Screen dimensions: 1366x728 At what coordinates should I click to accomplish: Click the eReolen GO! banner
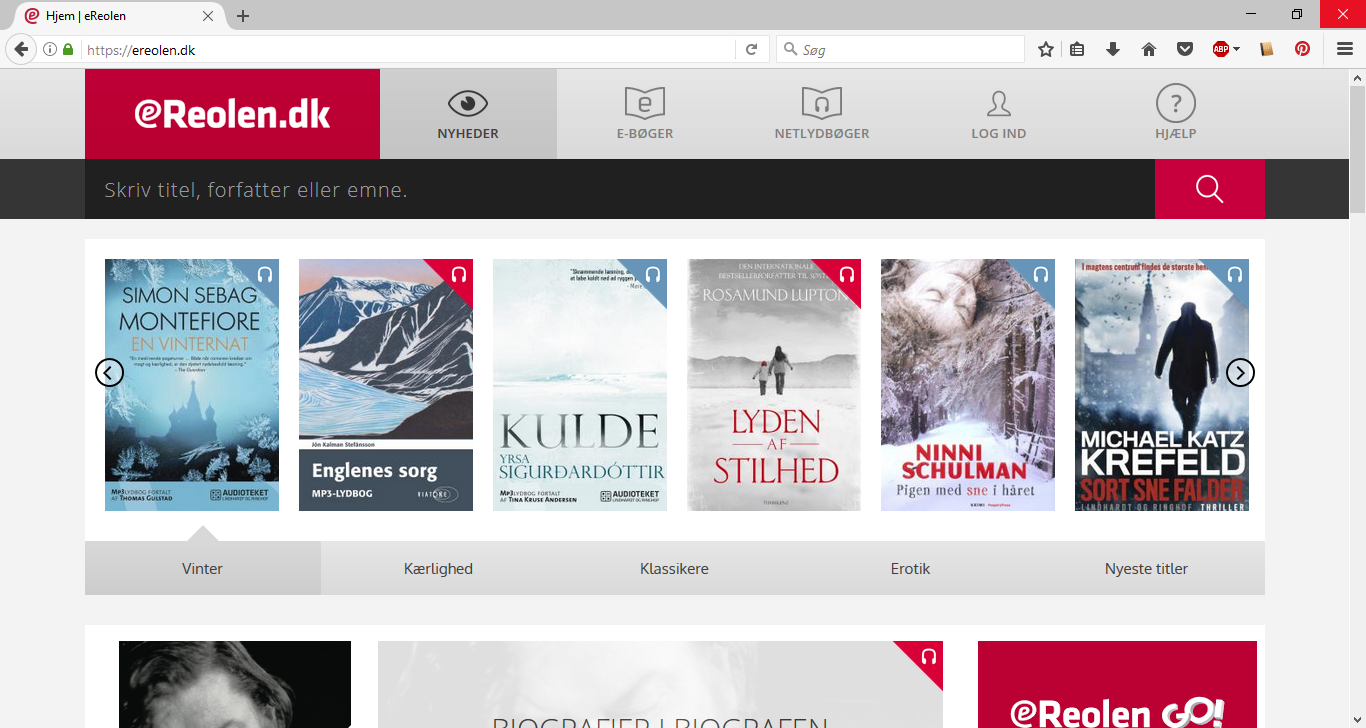click(1117, 684)
